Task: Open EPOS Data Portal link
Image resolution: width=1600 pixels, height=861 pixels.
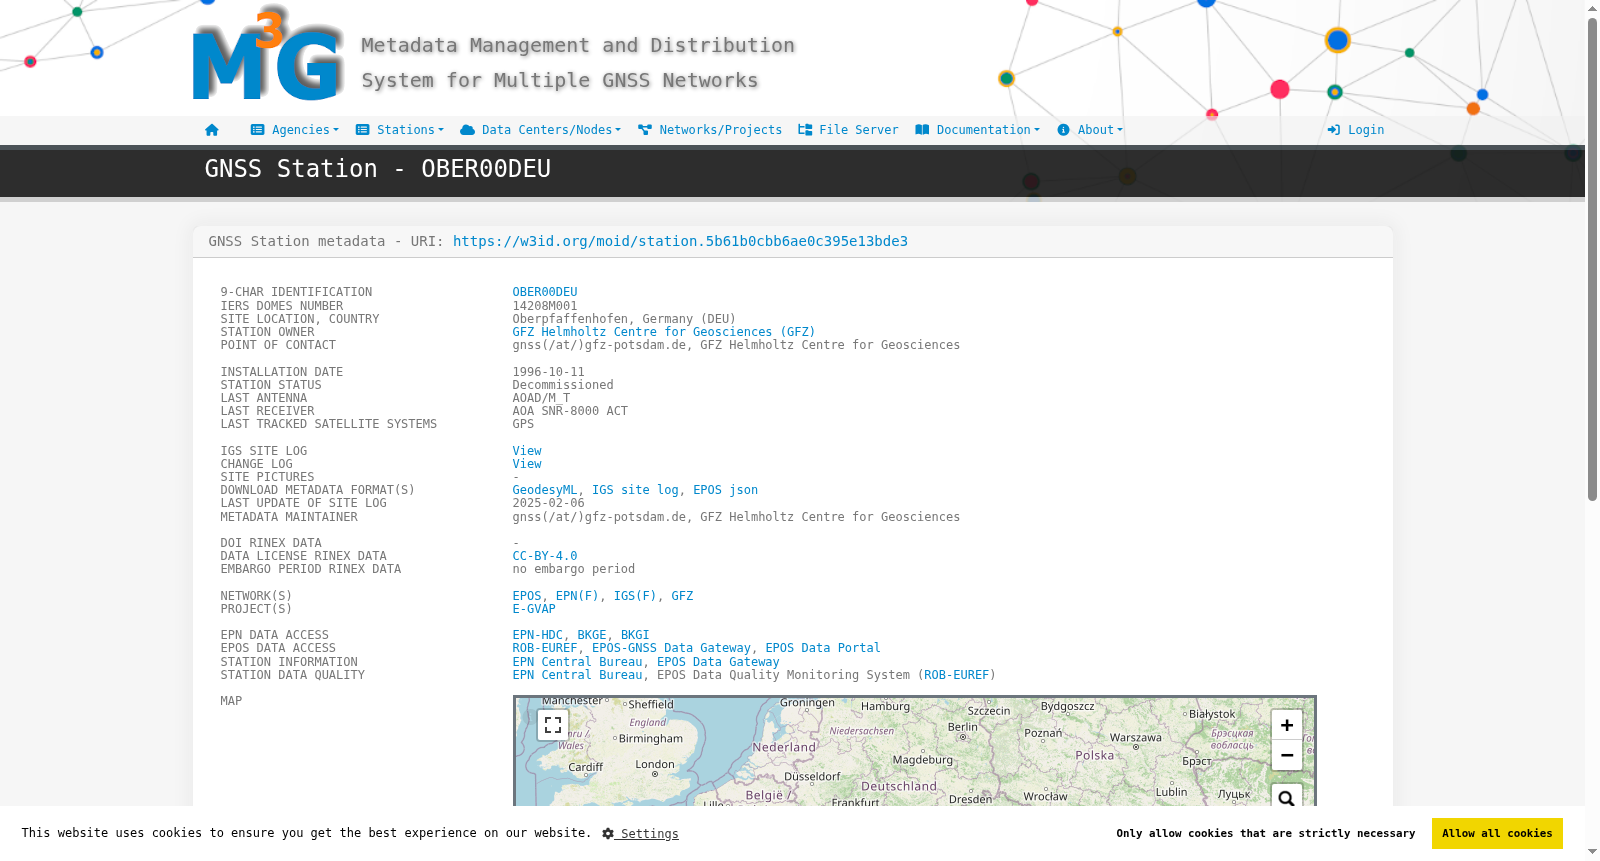Action: pyautogui.click(x=823, y=648)
